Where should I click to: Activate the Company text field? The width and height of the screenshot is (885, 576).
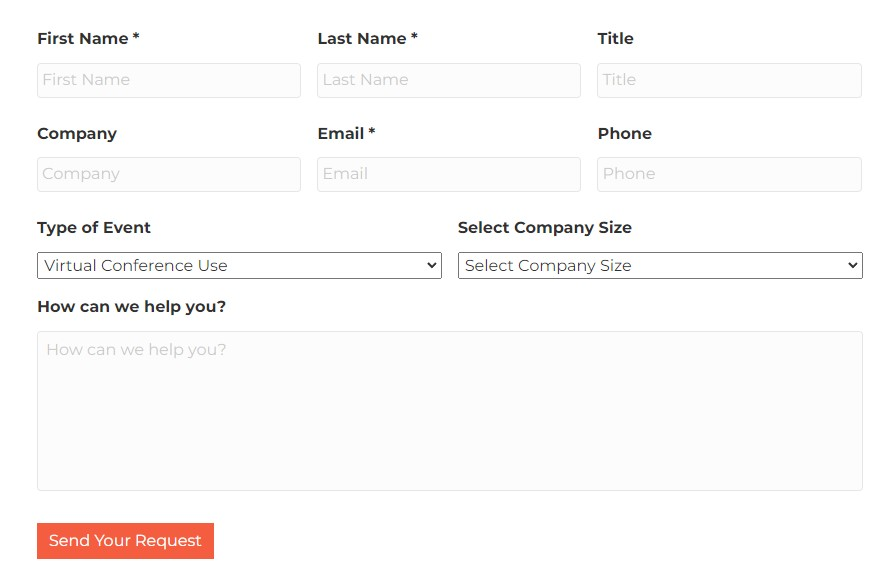[x=169, y=174]
